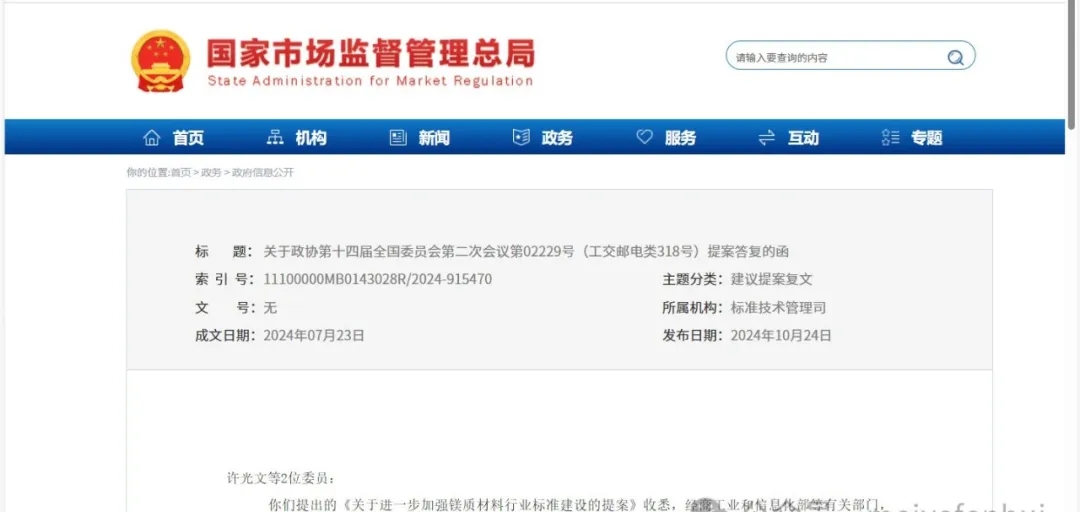Open the 首页 navigation menu item

pos(188,138)
